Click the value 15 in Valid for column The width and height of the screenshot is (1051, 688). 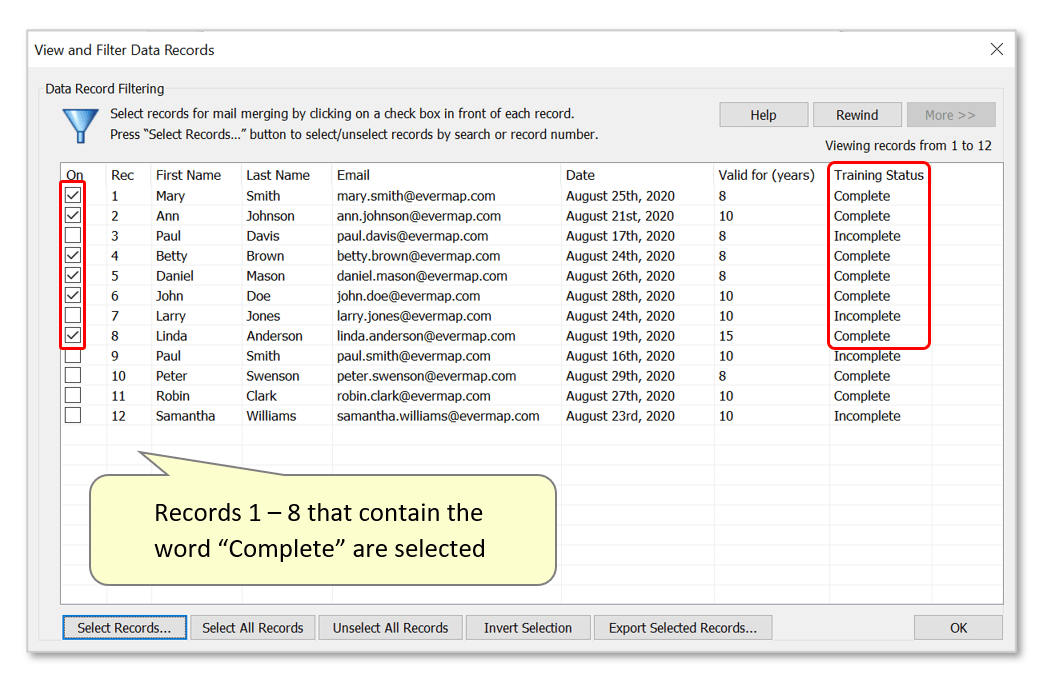(726, 336)
